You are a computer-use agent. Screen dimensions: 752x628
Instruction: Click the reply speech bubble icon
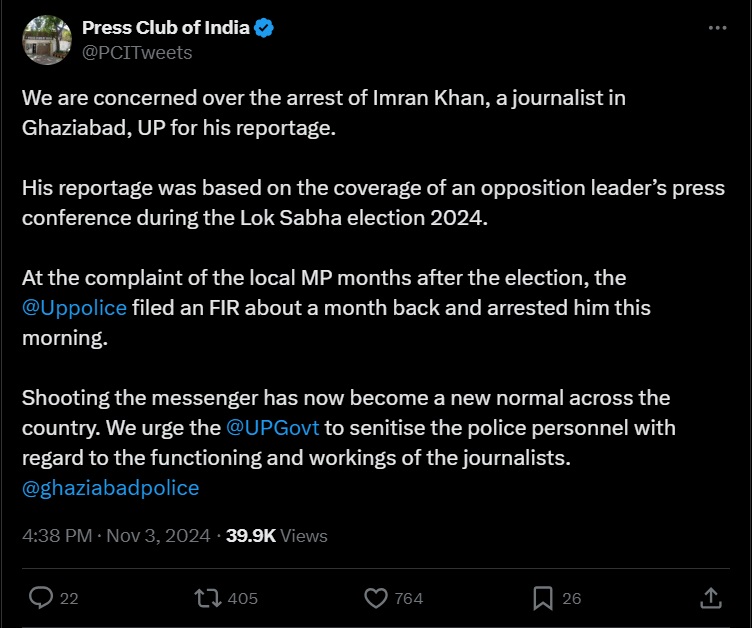40,598
